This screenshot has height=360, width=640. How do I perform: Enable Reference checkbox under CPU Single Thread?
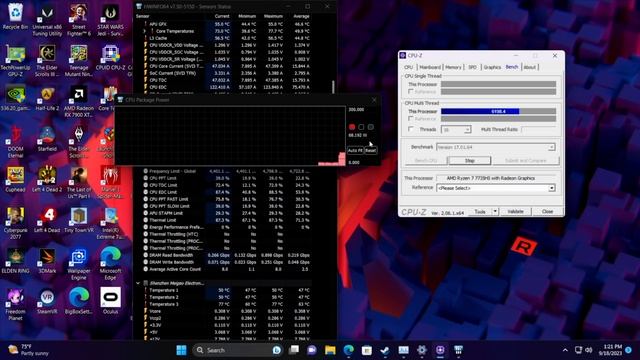pos(411,92)
